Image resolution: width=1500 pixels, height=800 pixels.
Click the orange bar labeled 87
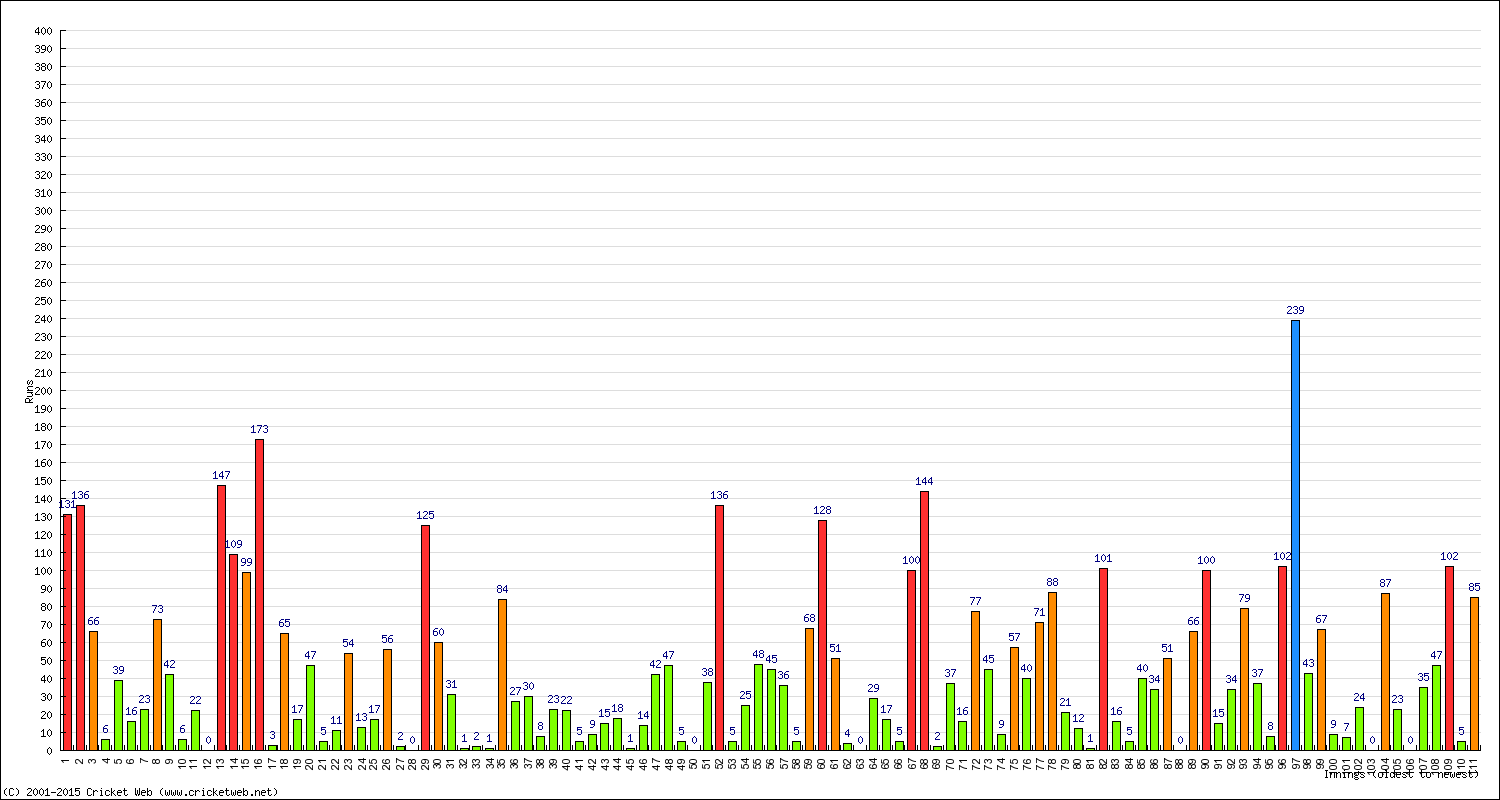(1385, 672)
